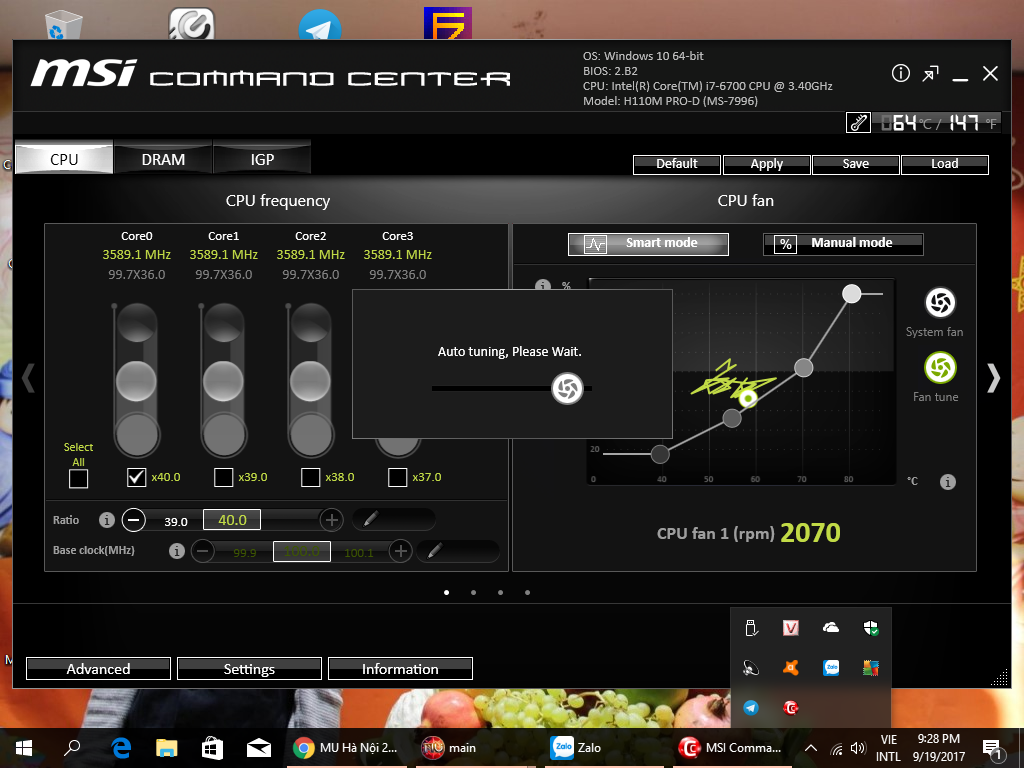Go to next page with right arrow
1024x768 pixels.
point(992,377)
